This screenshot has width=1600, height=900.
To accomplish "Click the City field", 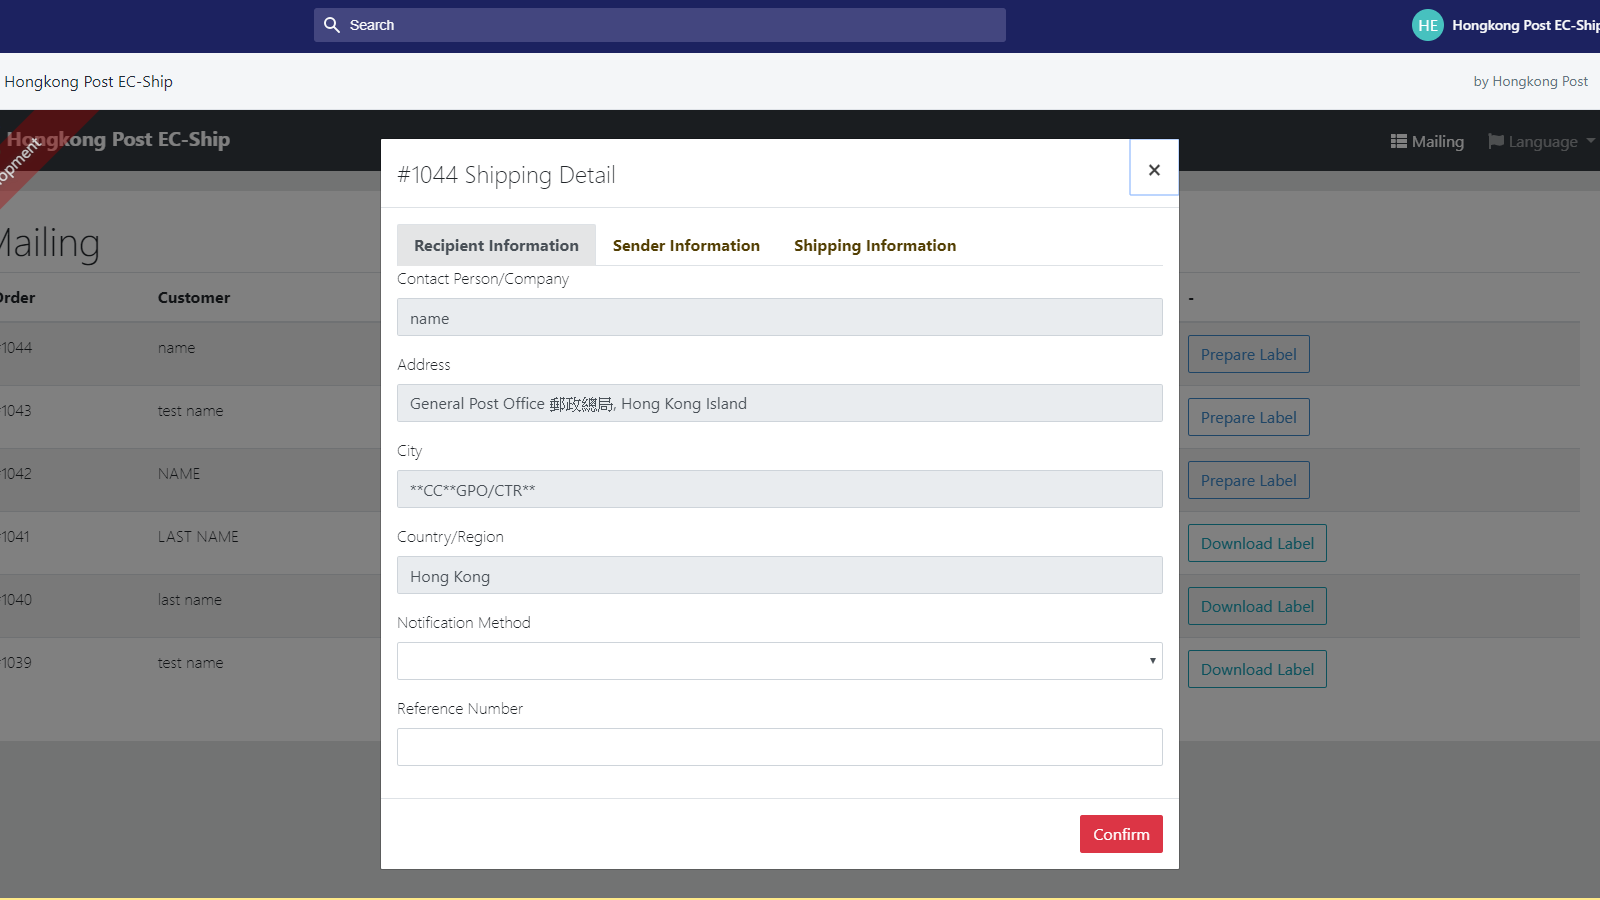I will pyautogui.click(x=780, y=489).
